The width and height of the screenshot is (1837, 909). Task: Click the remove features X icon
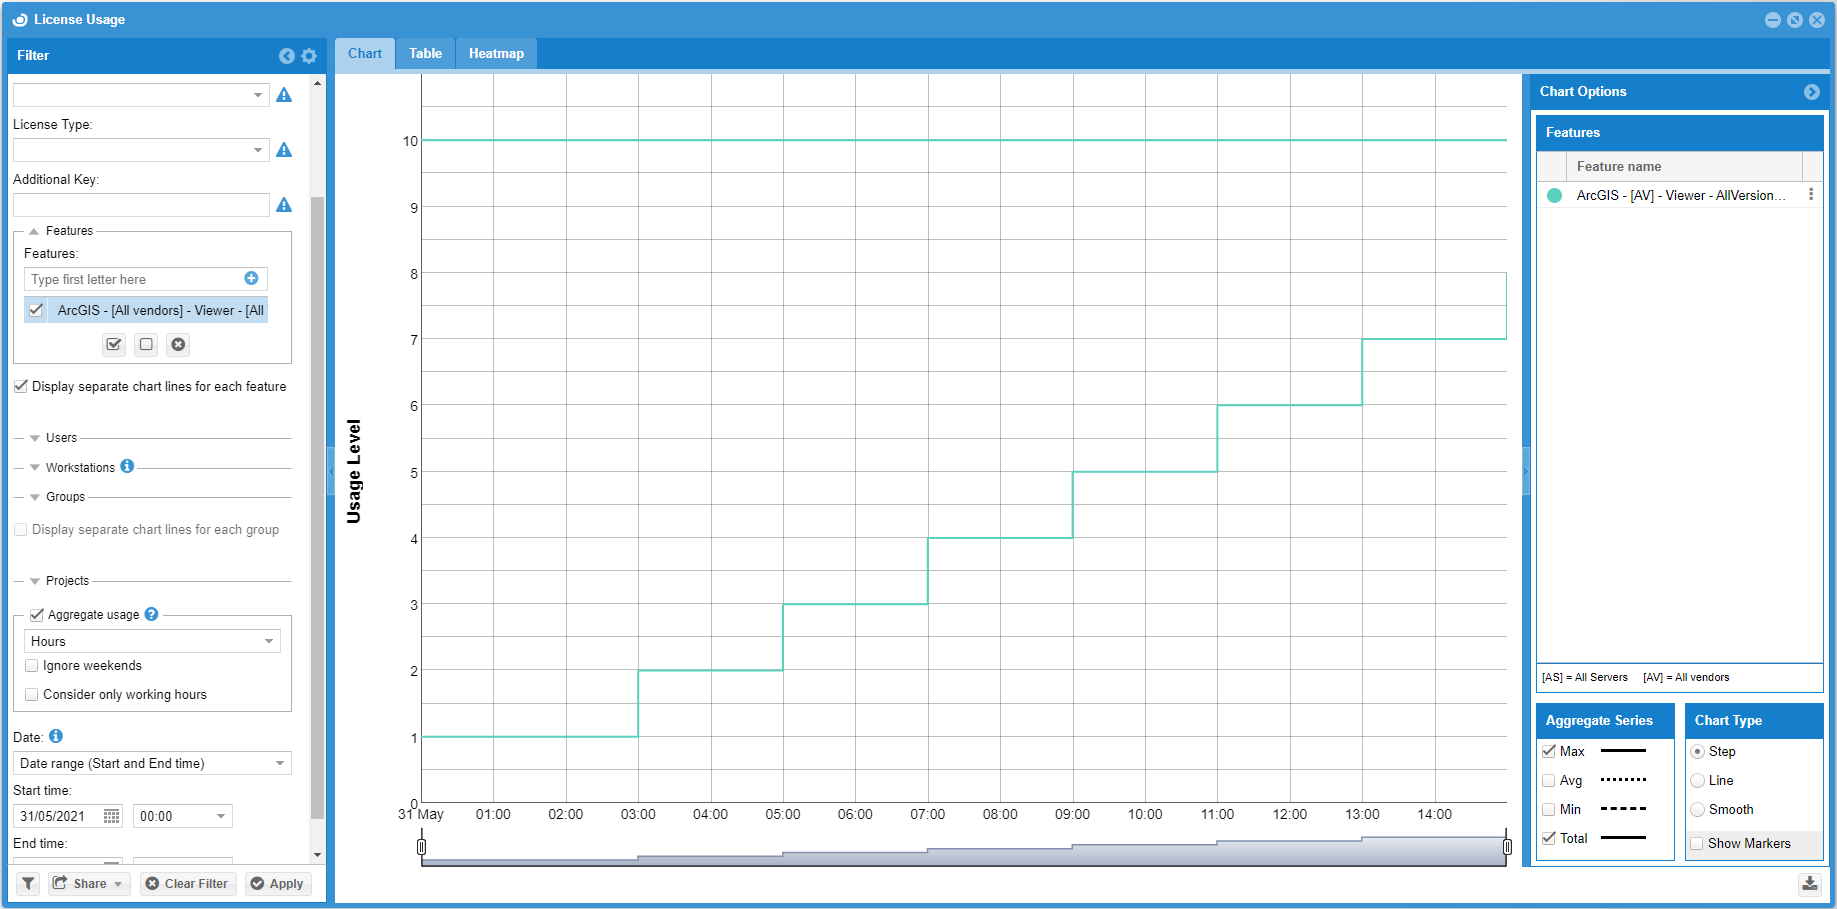tap(178, 345)
